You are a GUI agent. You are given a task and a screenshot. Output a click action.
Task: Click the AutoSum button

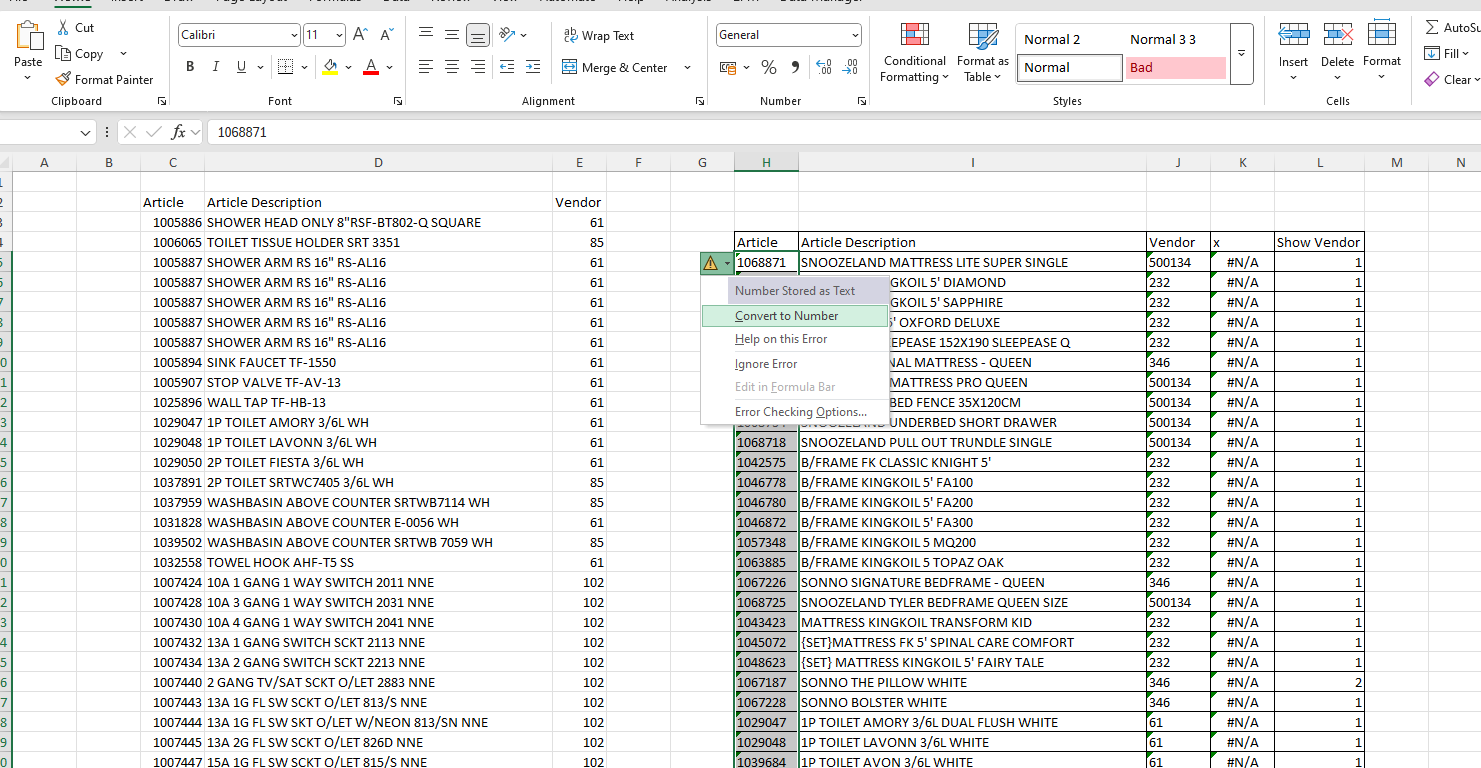(x=1453, y=27)
